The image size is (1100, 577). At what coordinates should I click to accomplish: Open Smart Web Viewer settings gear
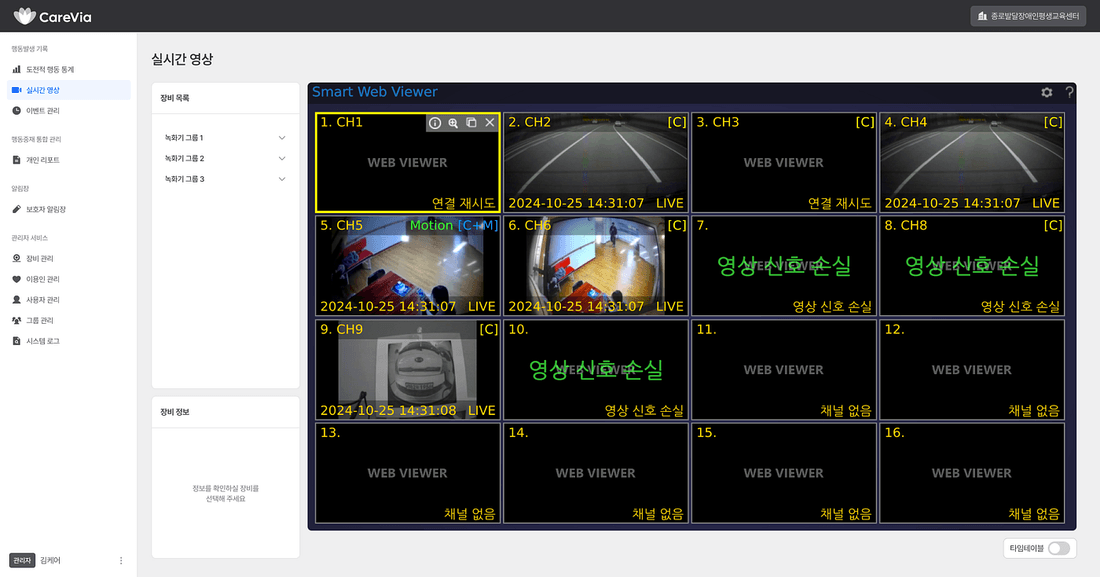point(1047,92)
